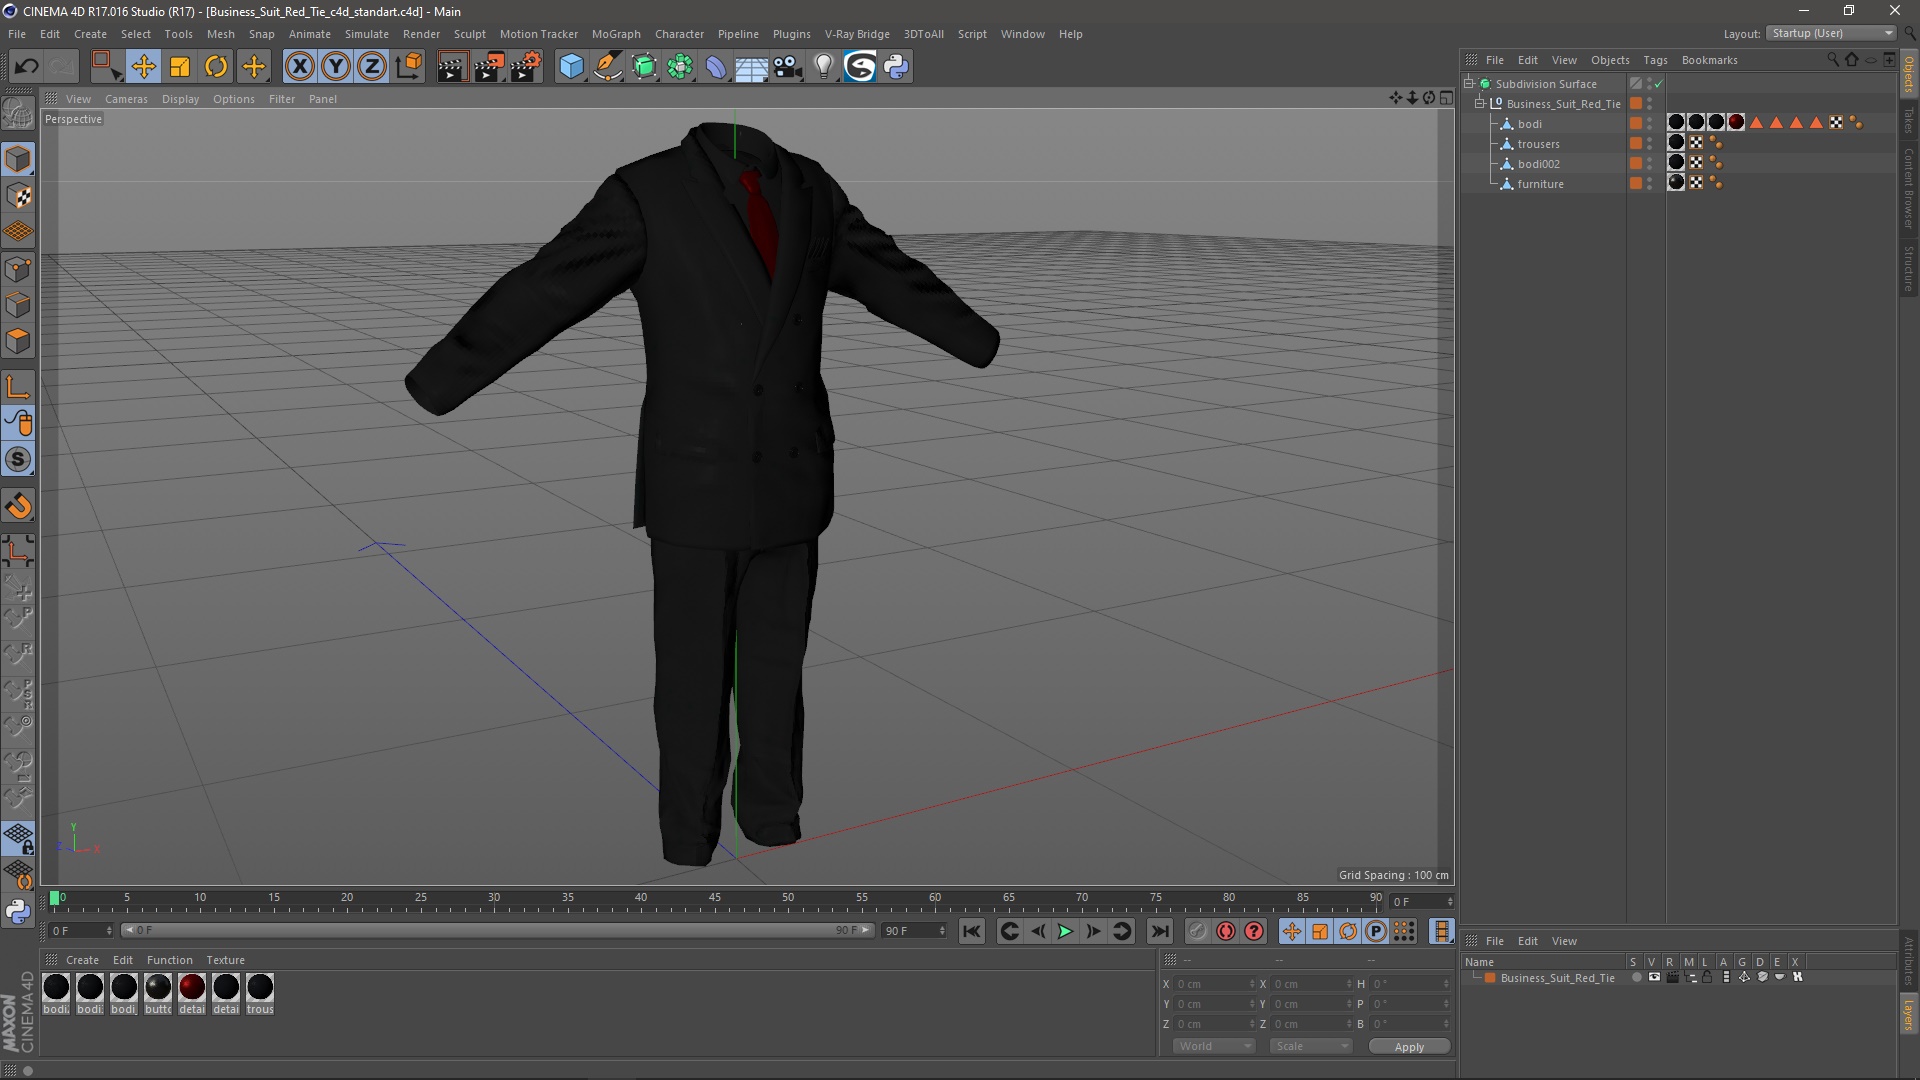Toggle Z axis lock

click(372, 67)
